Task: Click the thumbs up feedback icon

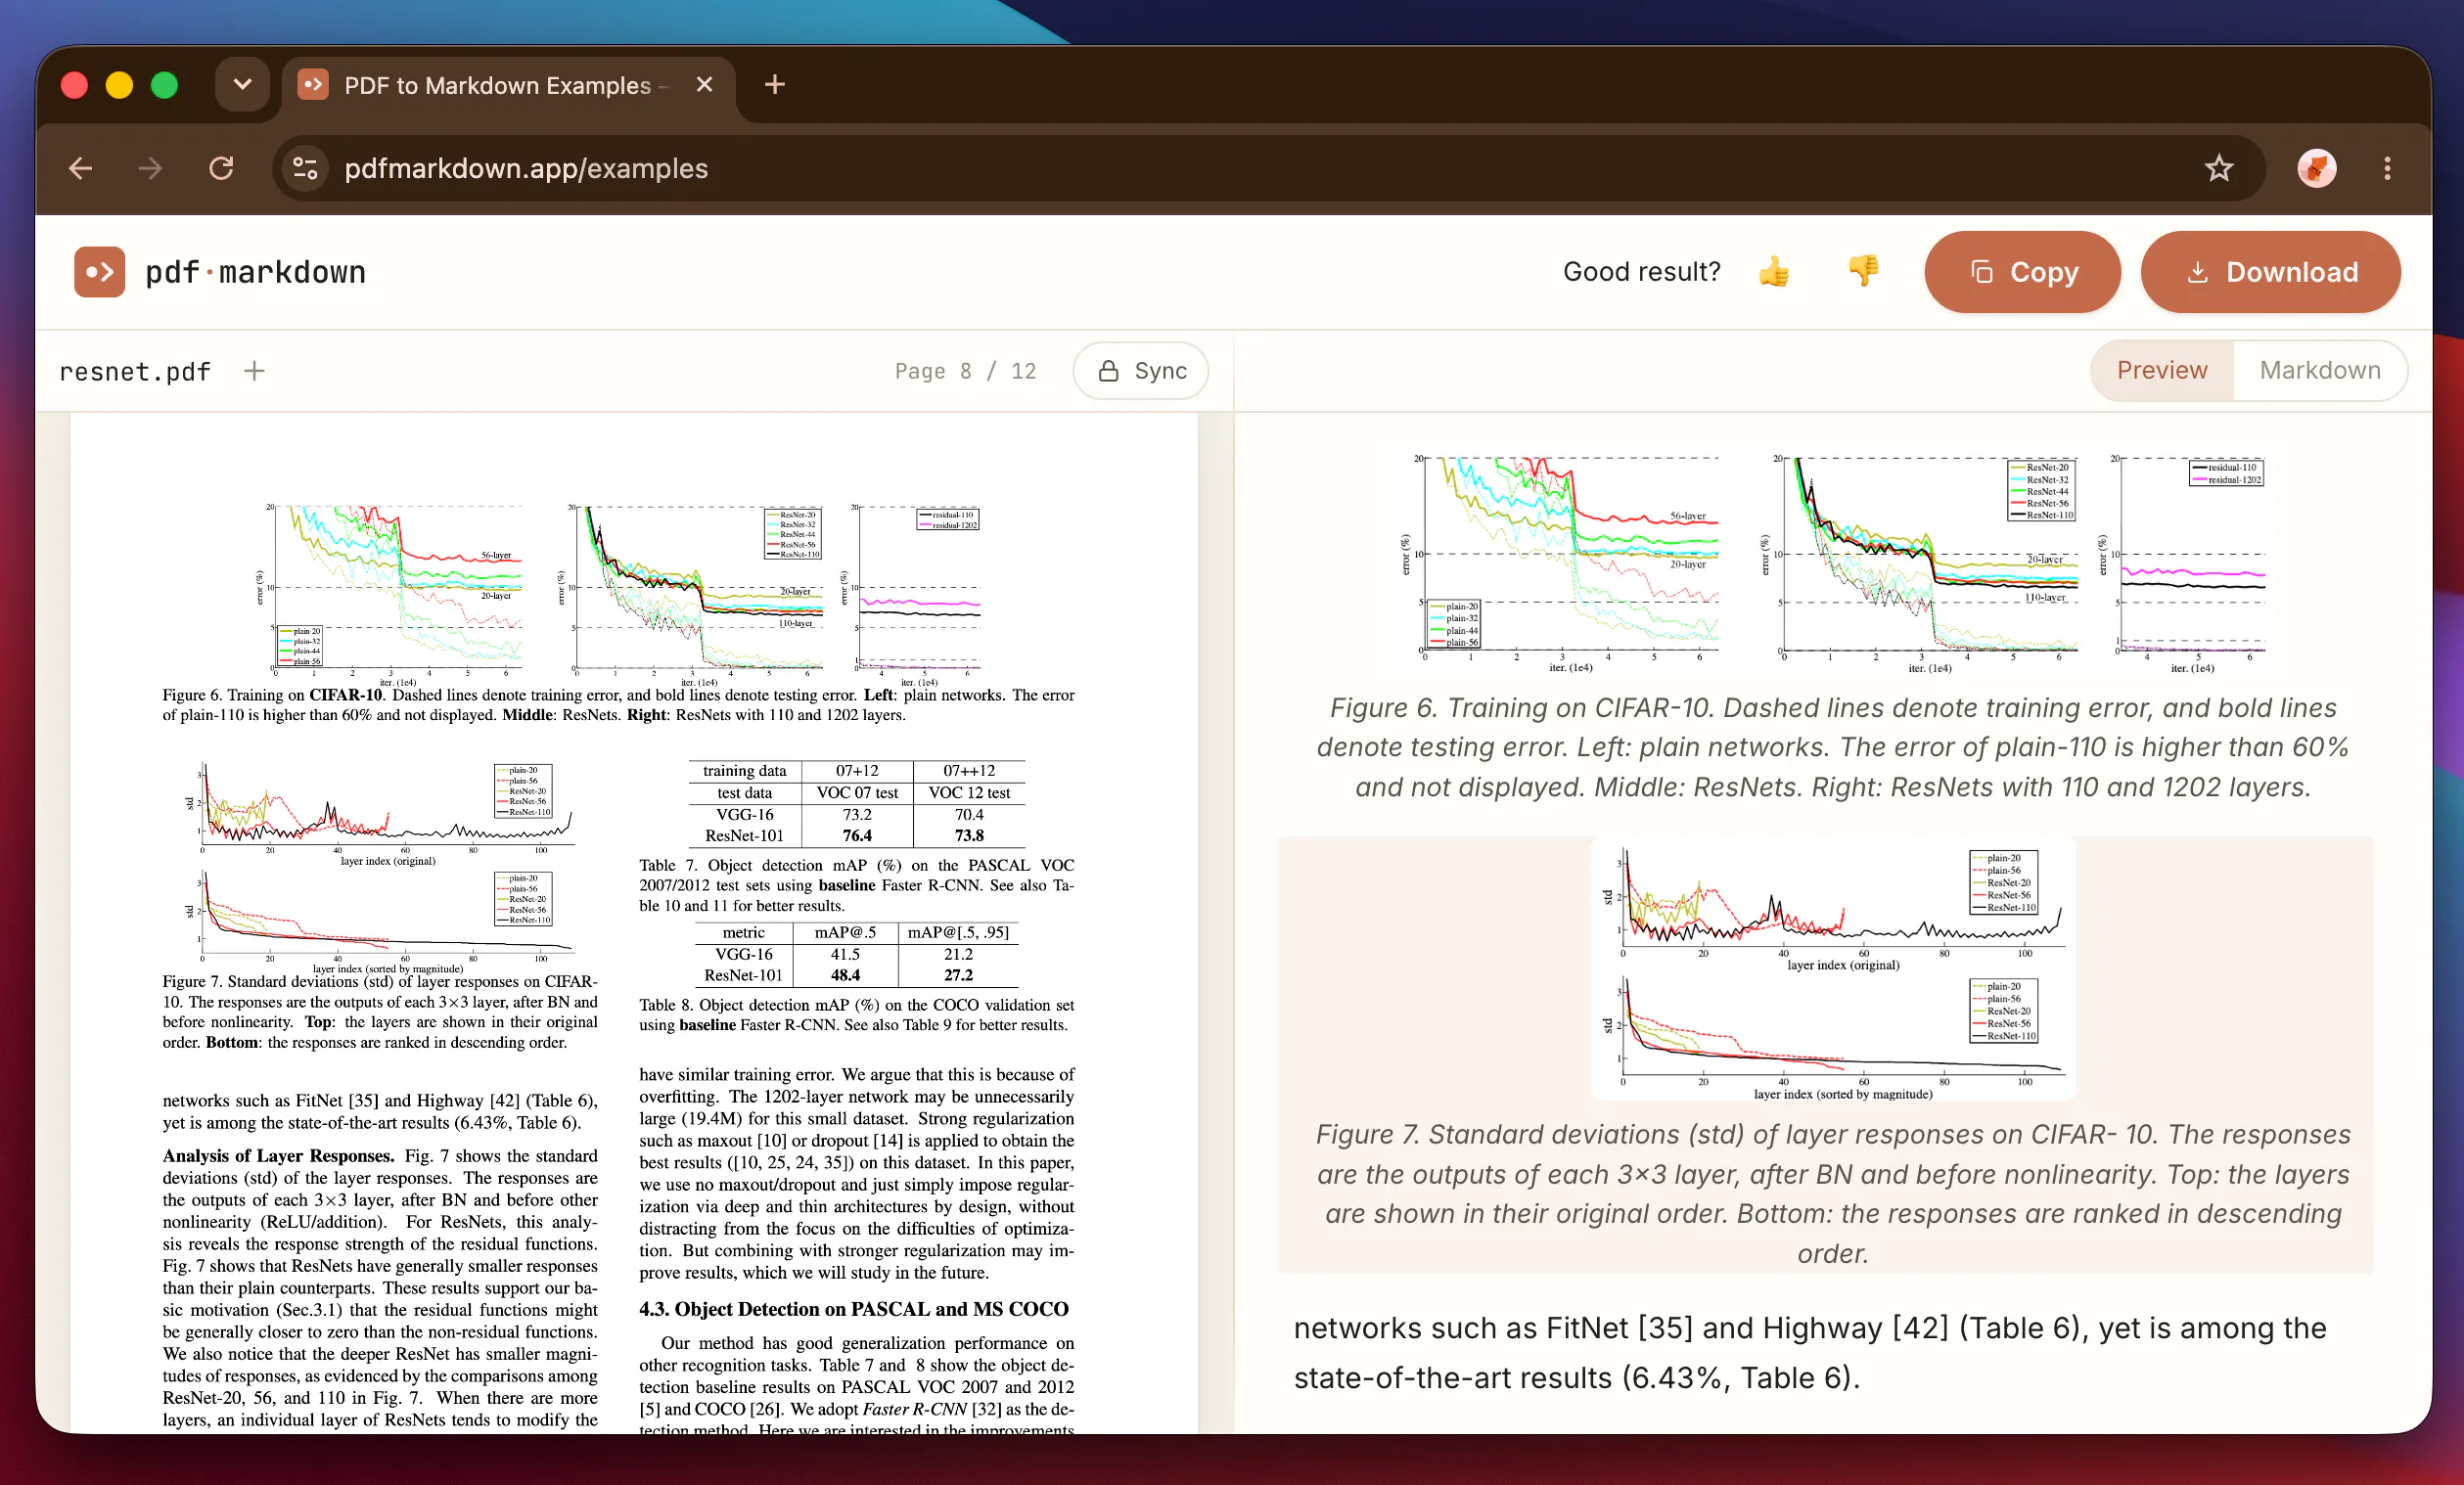Action: coord(1774,271)
